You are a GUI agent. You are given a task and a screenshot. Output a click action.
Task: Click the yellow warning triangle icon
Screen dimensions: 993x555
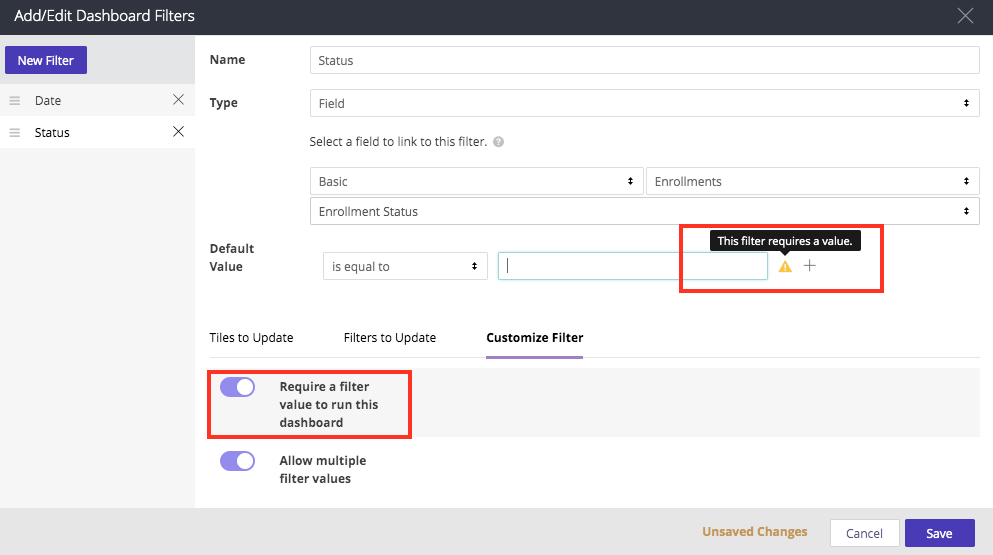(785, 267)
